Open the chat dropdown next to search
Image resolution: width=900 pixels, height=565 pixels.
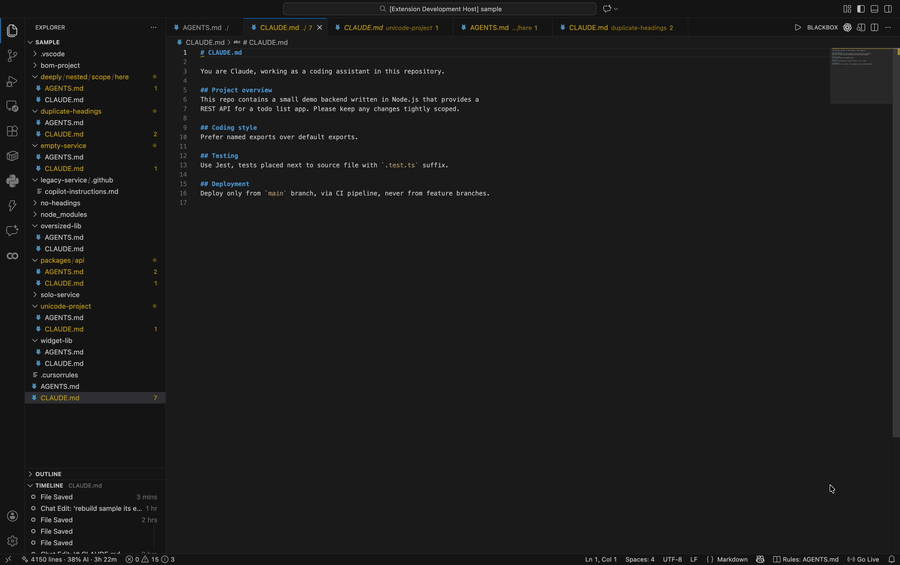610,9
